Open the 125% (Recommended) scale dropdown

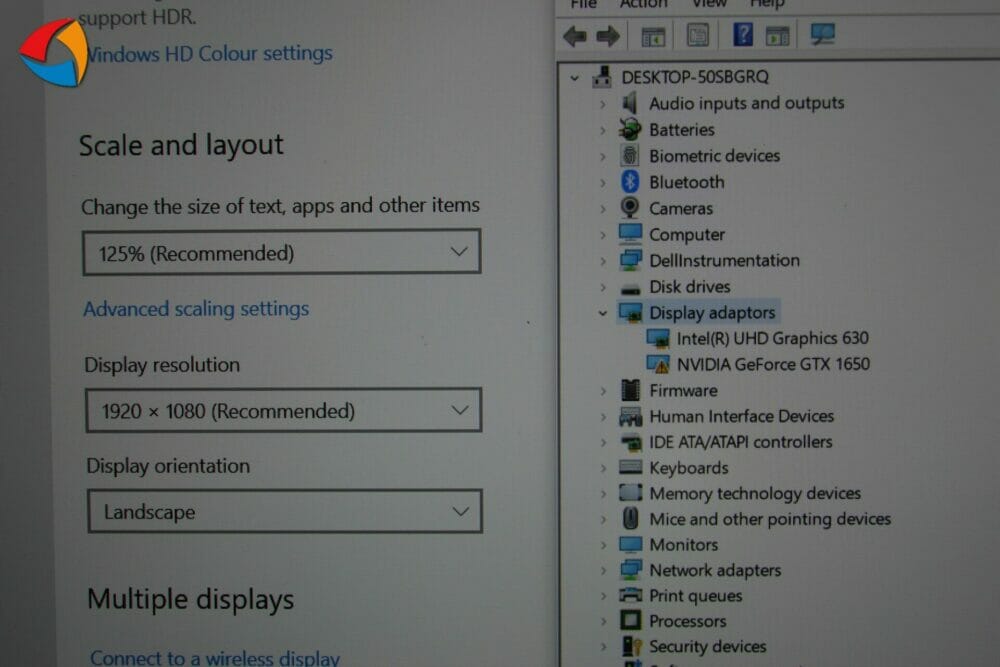[281, 253]
